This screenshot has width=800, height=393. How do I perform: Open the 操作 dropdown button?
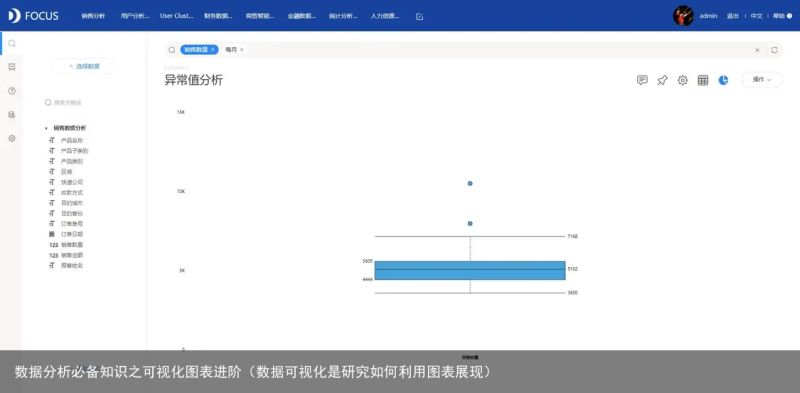[762, 80]
